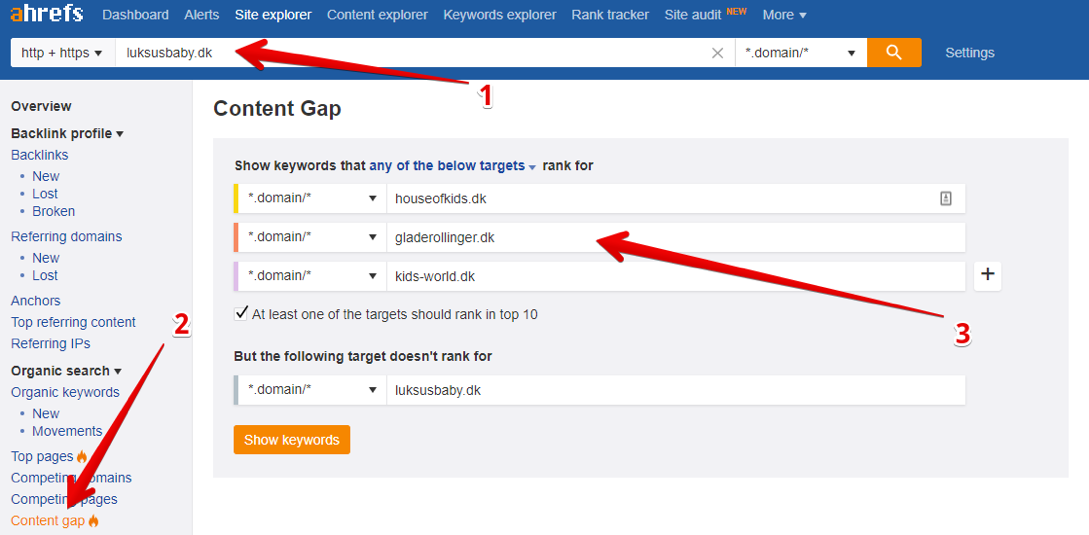This screenshot has height=535, width=1089.
Task: Open Content explorer
Action: 377,15
